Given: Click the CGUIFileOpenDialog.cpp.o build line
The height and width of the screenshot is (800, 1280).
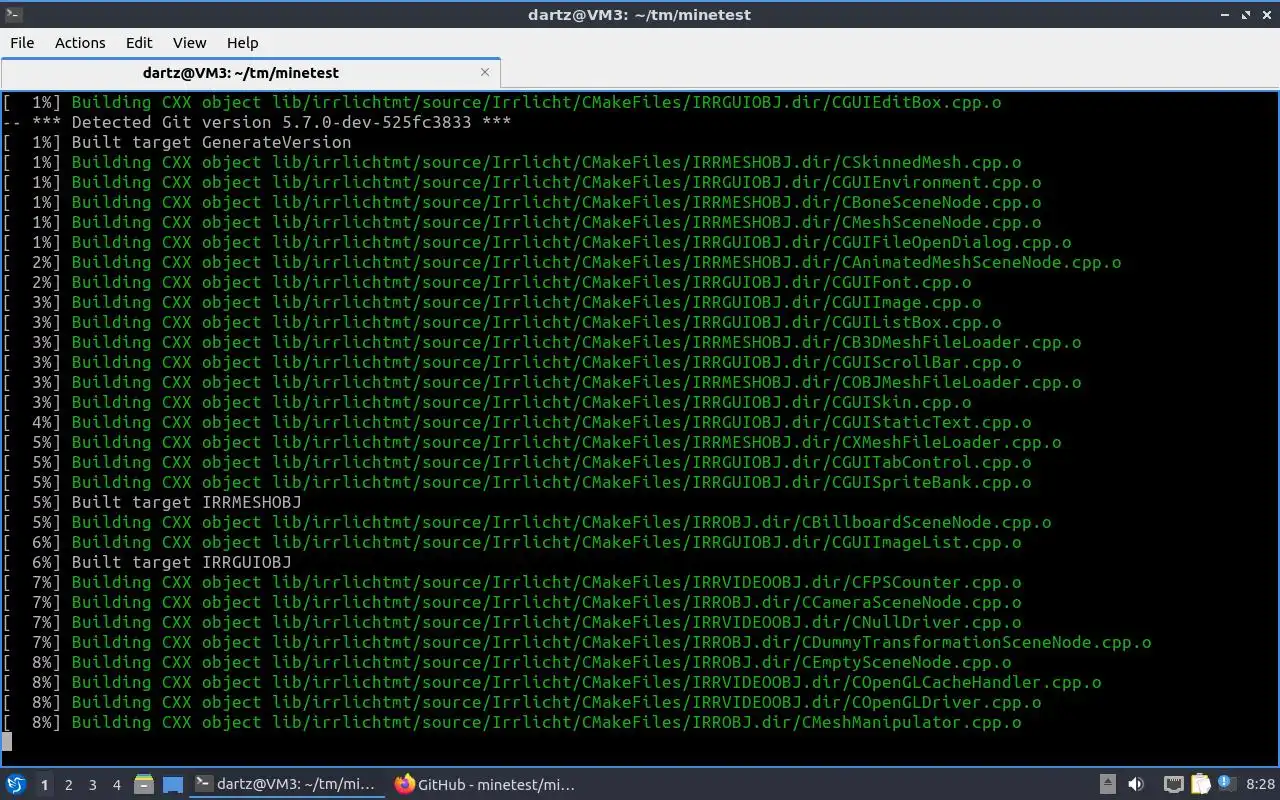Looking at the screenshot, I should pos(537,242).
